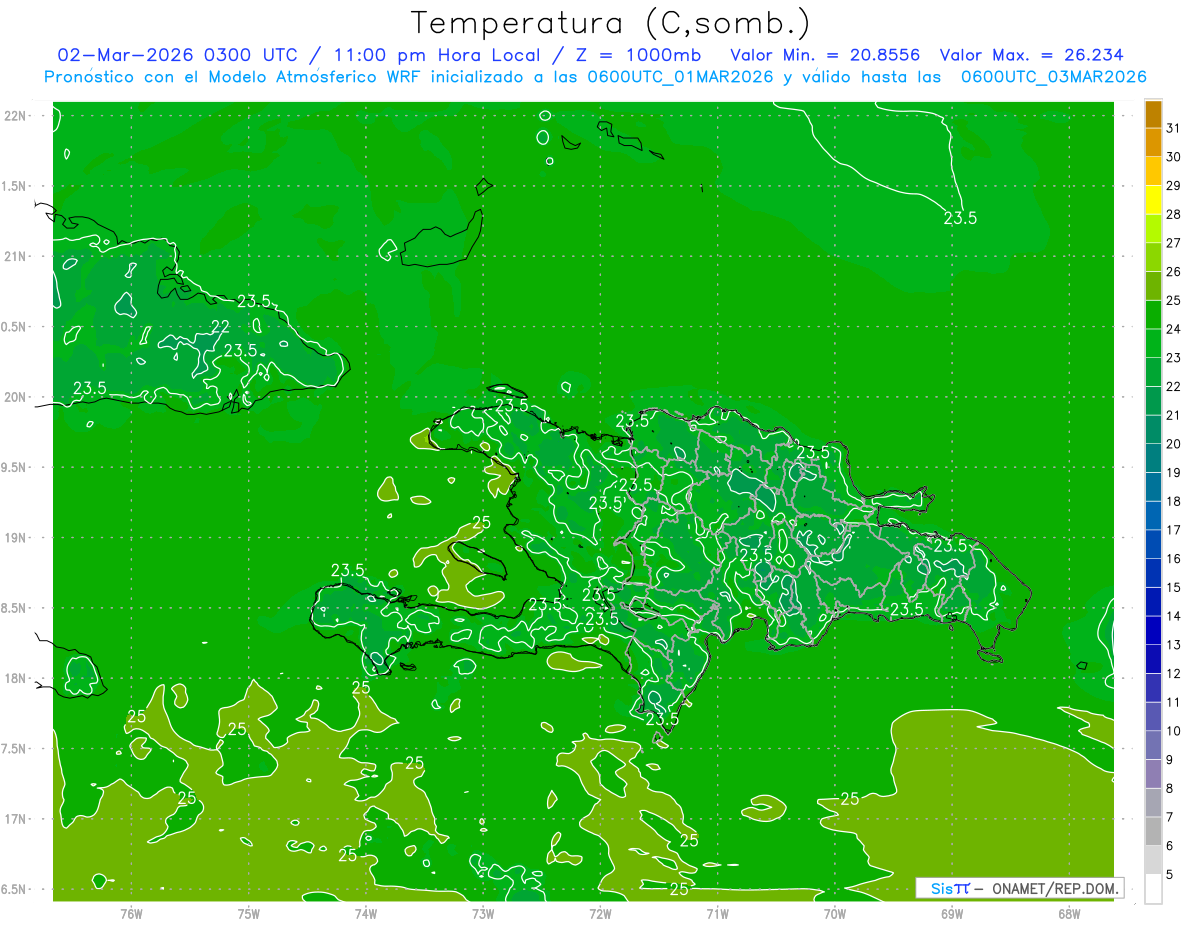Image resolution: width=1200 pixels, height=927 pixels.
Task: Click the 23.5 contour label near the top-right corner
Action: (960, 217)
